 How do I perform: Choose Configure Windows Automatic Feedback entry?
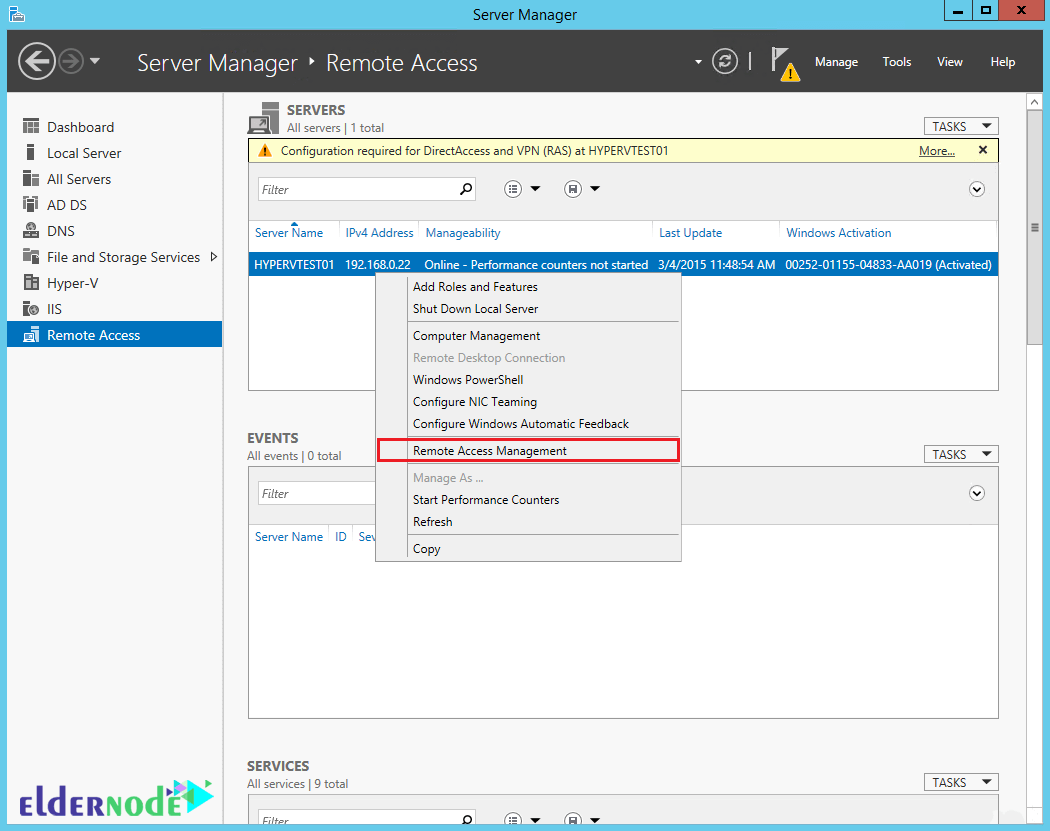(529, 424)
